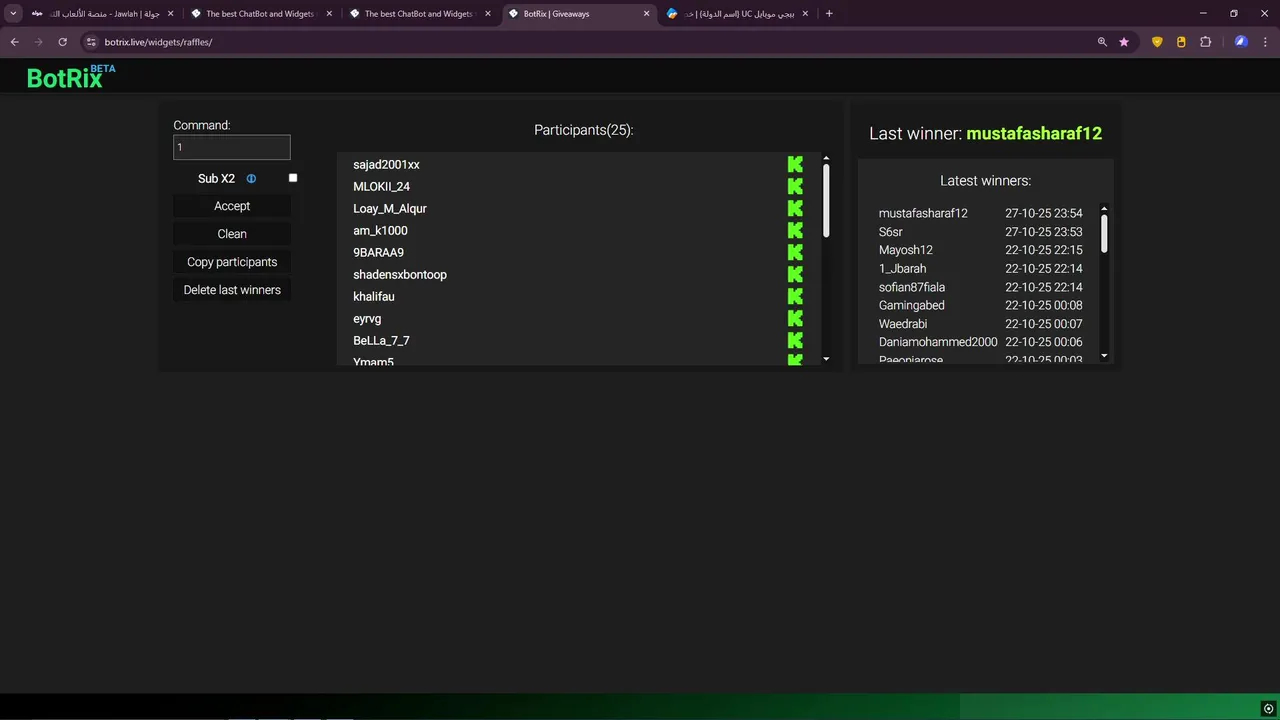Close the Jawlah tab
1280x720 pixels.
[x=170, y=14]
